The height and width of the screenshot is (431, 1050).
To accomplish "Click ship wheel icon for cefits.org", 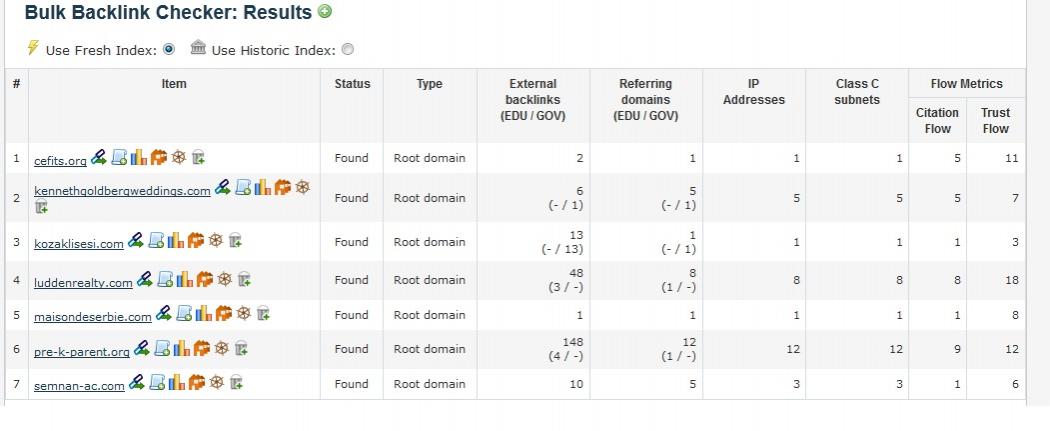I will coord(178,157).
